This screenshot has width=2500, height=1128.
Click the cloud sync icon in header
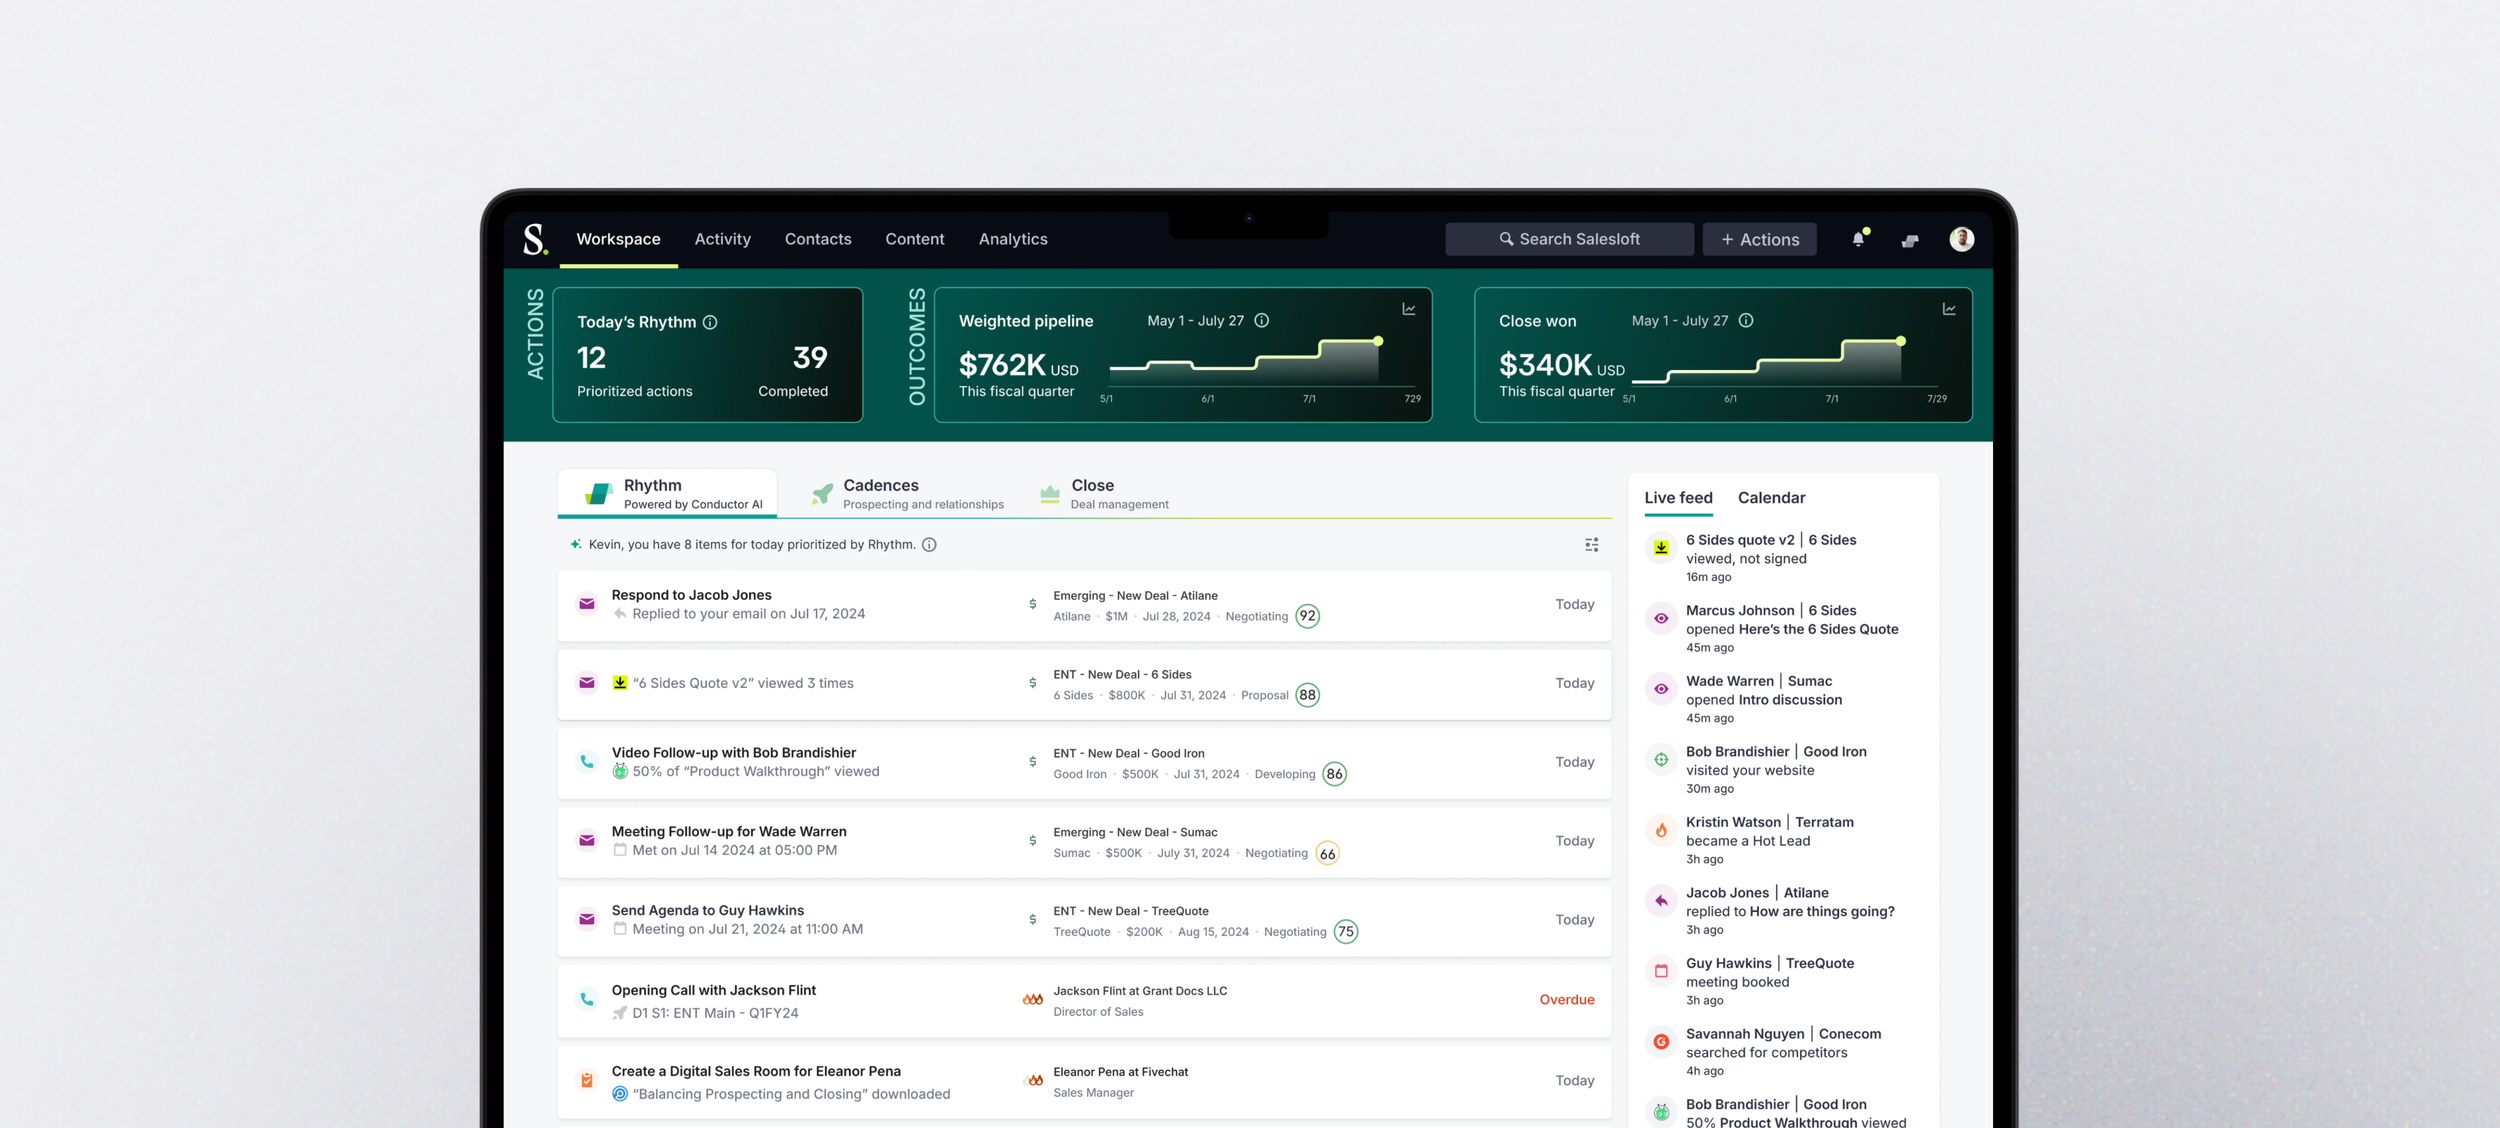1910,240
